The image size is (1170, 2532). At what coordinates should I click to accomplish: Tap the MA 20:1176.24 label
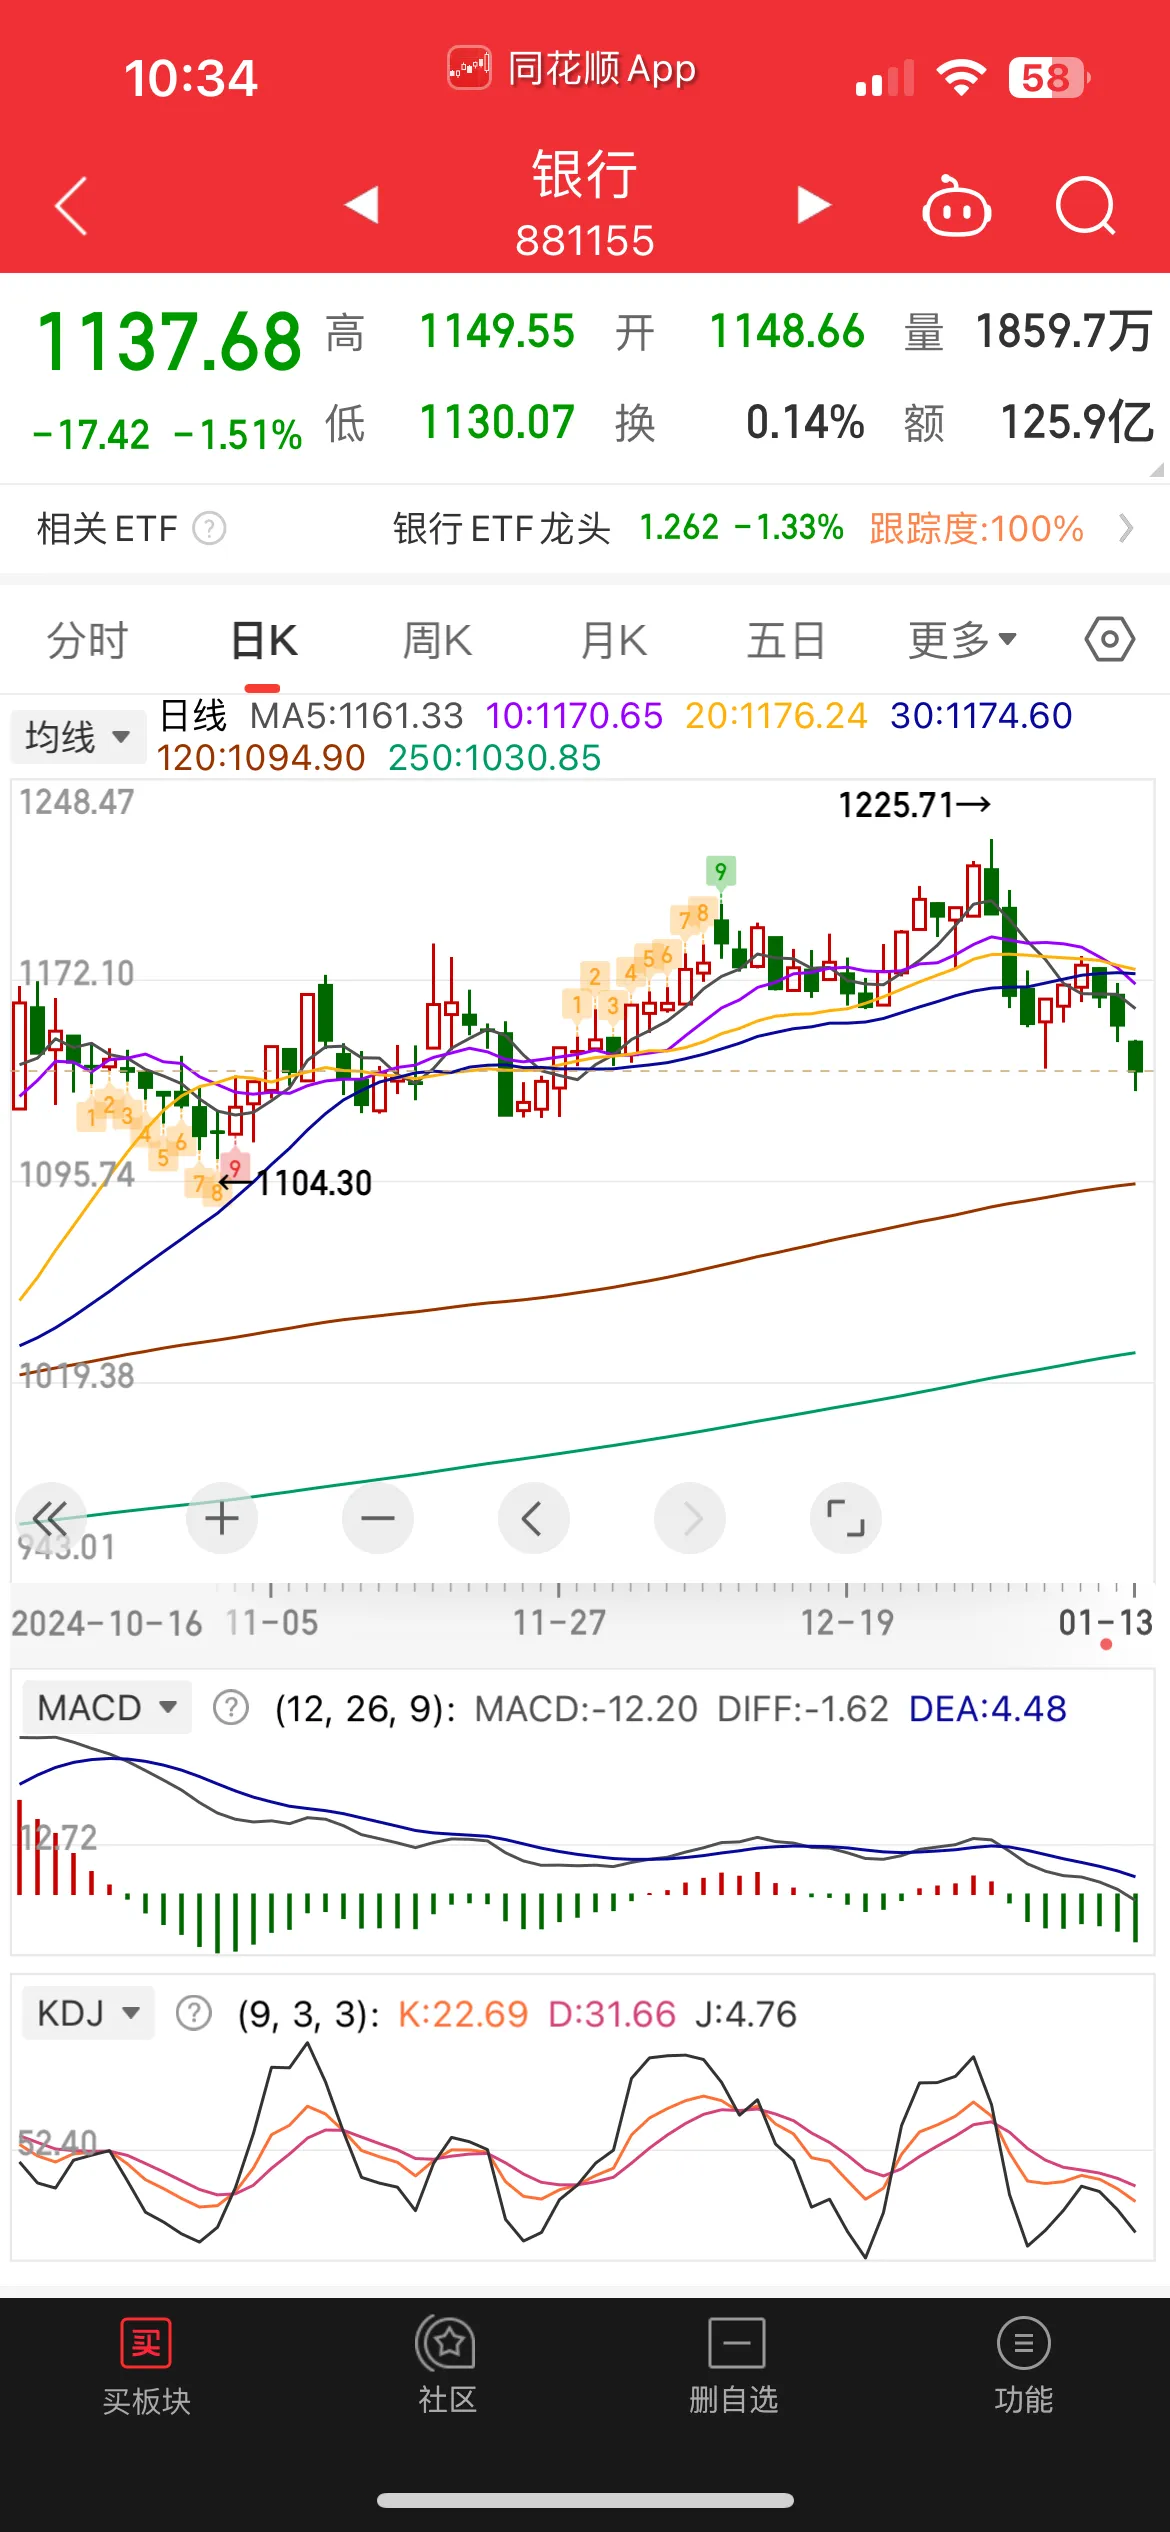point(776,716)
